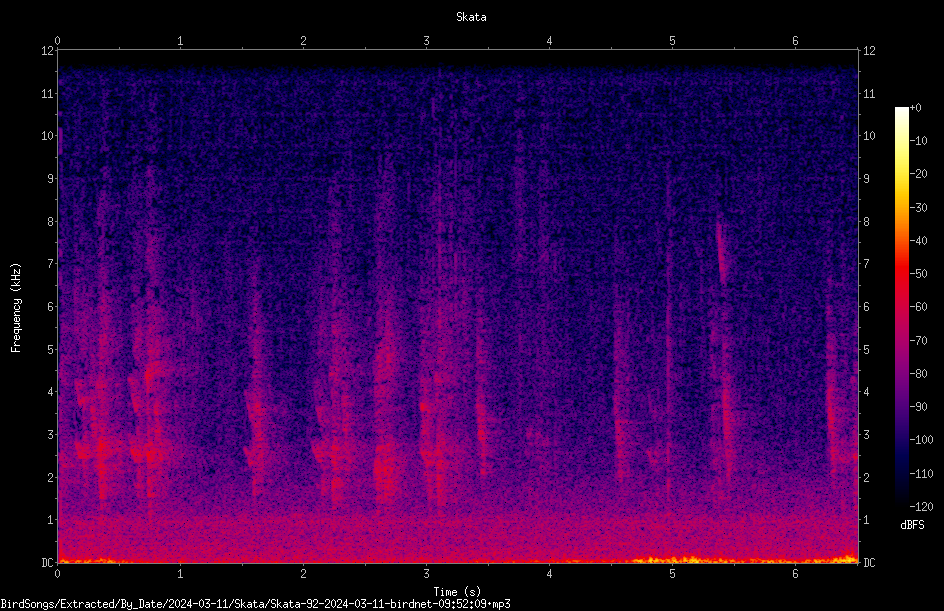Screen dimensions: 944x611
Task: Click the Skata title above the spectrogram
Action: coord(471,17)
